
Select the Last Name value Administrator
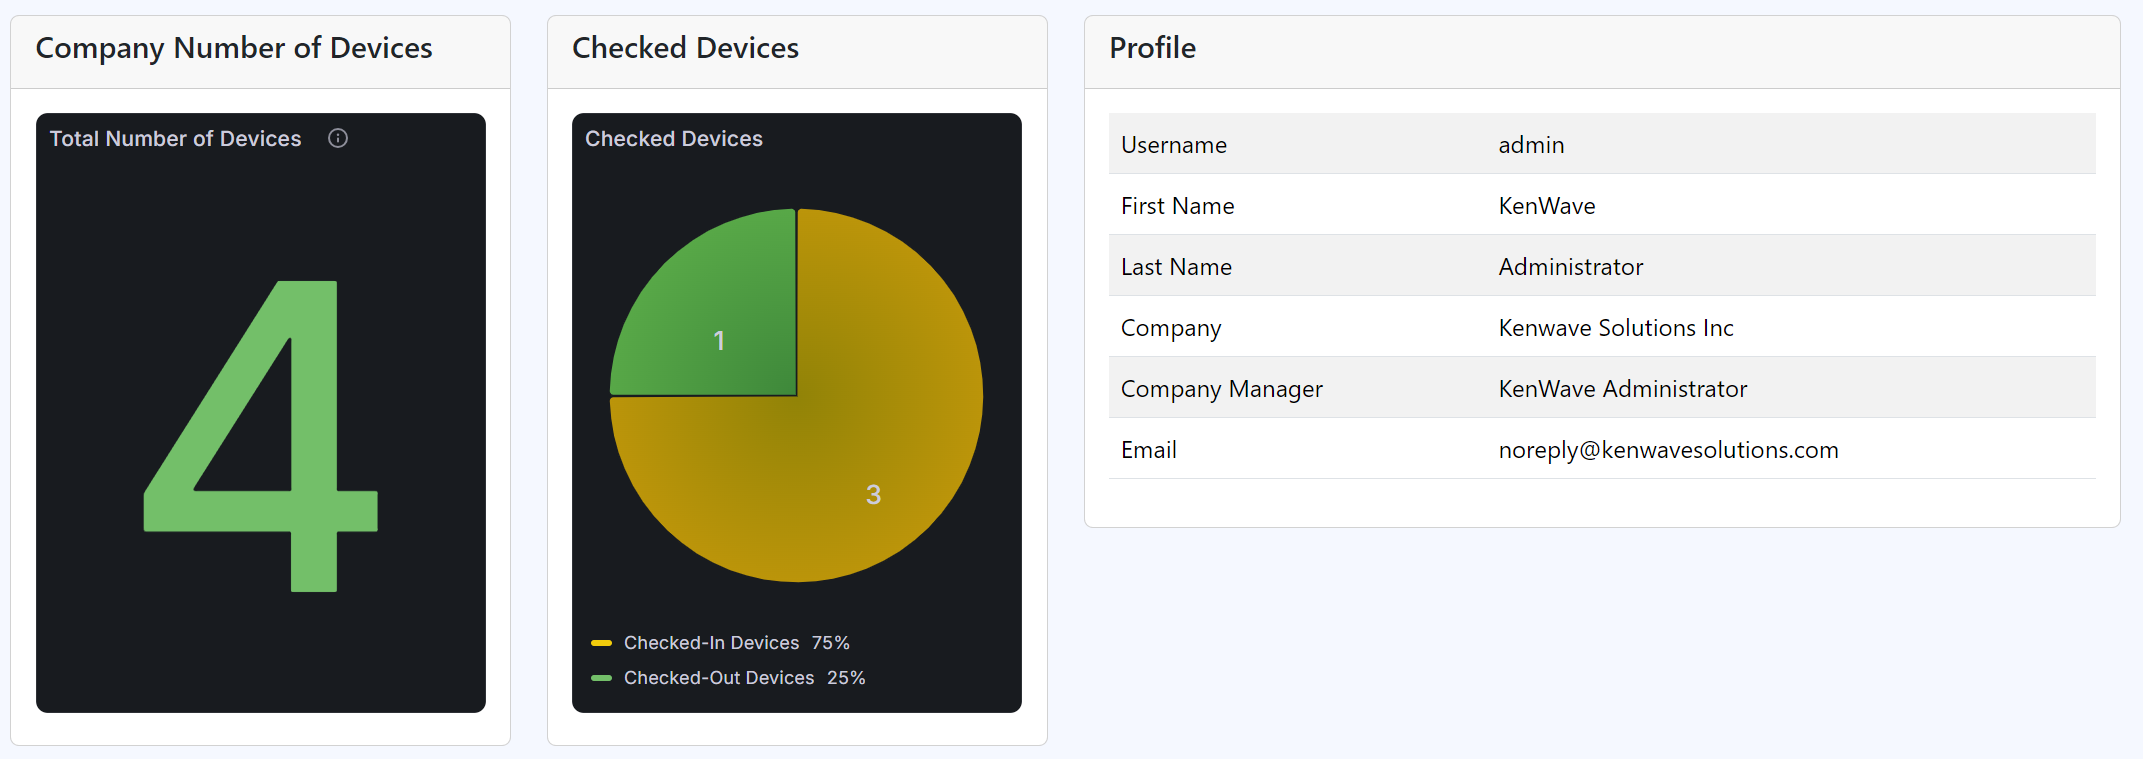pos(1570,267)
